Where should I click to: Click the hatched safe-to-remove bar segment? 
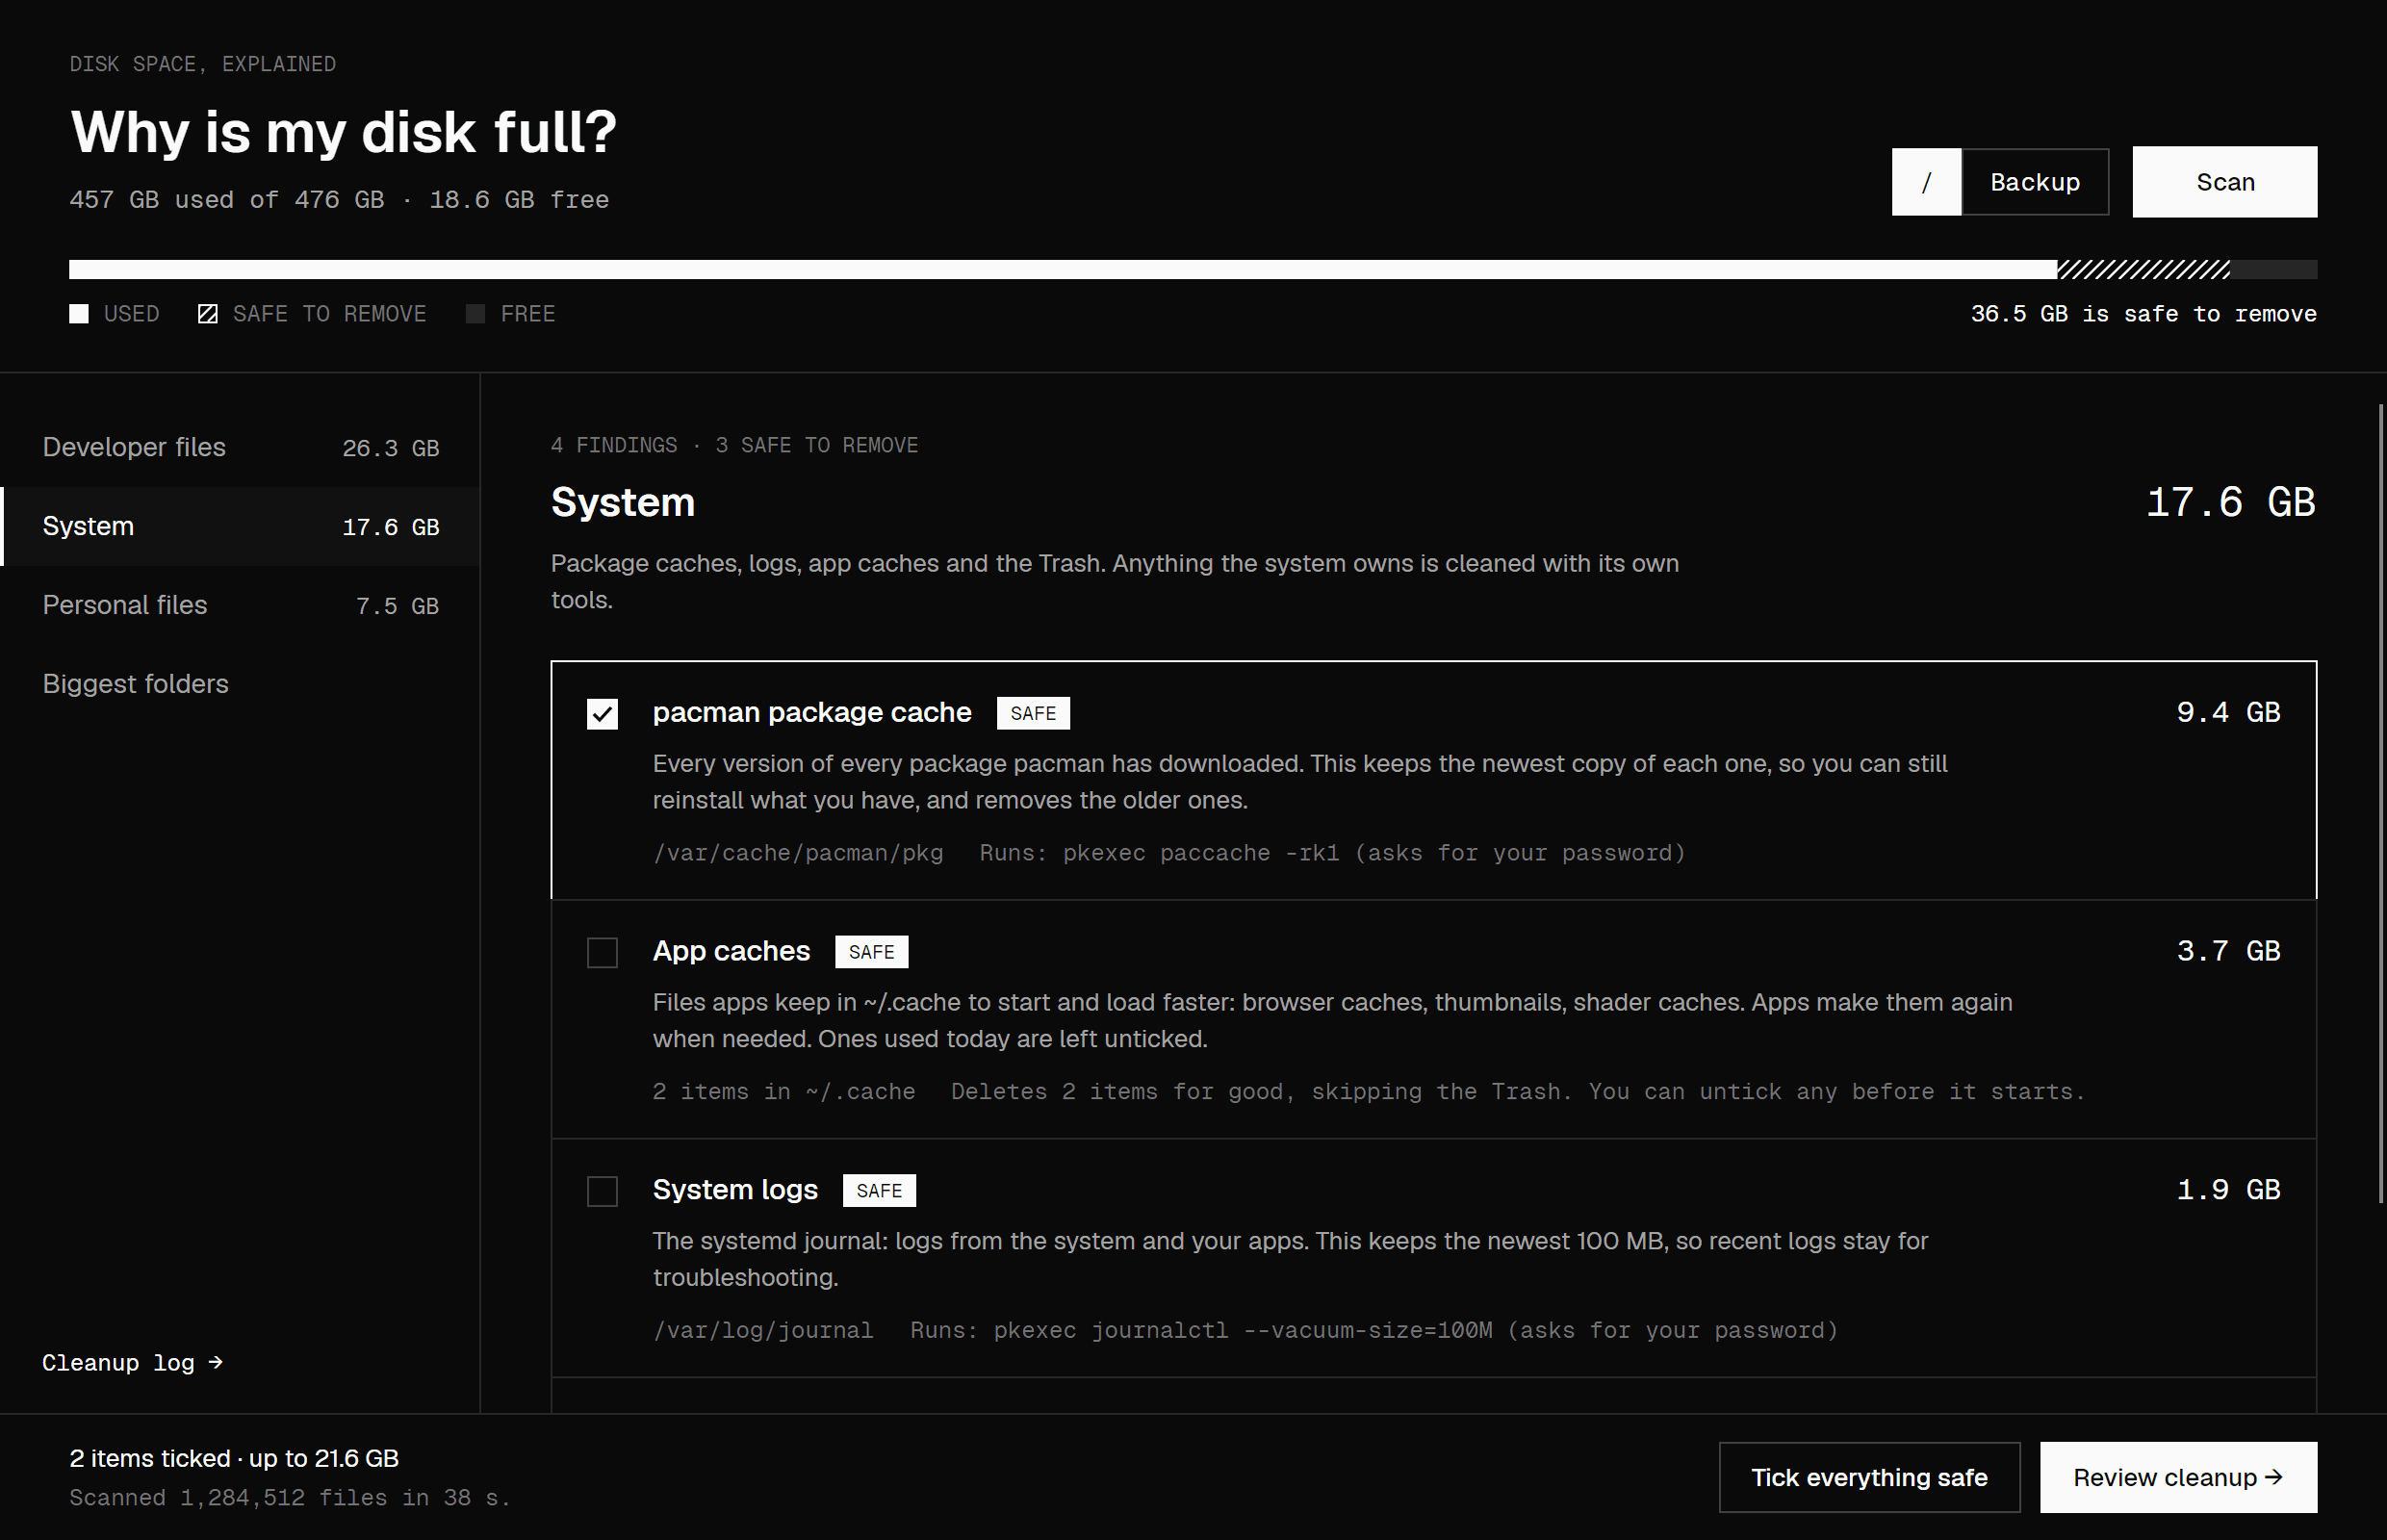tap(2143, 269)
